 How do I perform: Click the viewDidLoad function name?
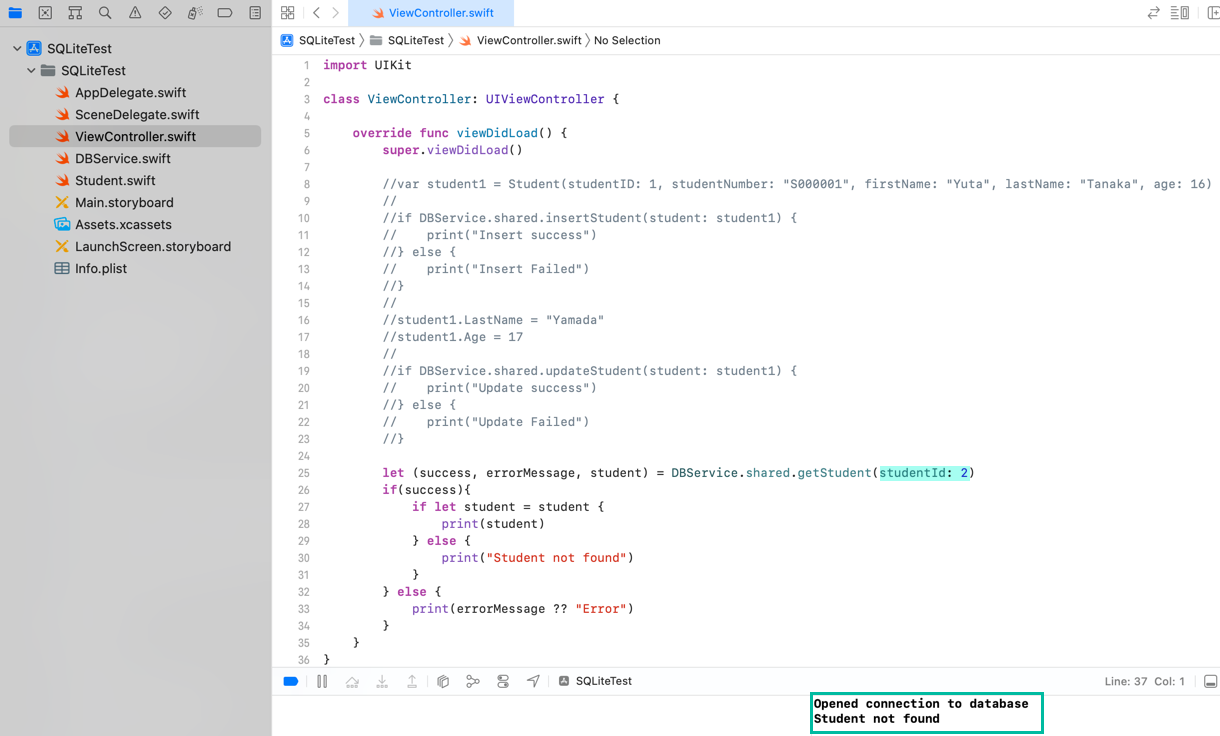497,133
